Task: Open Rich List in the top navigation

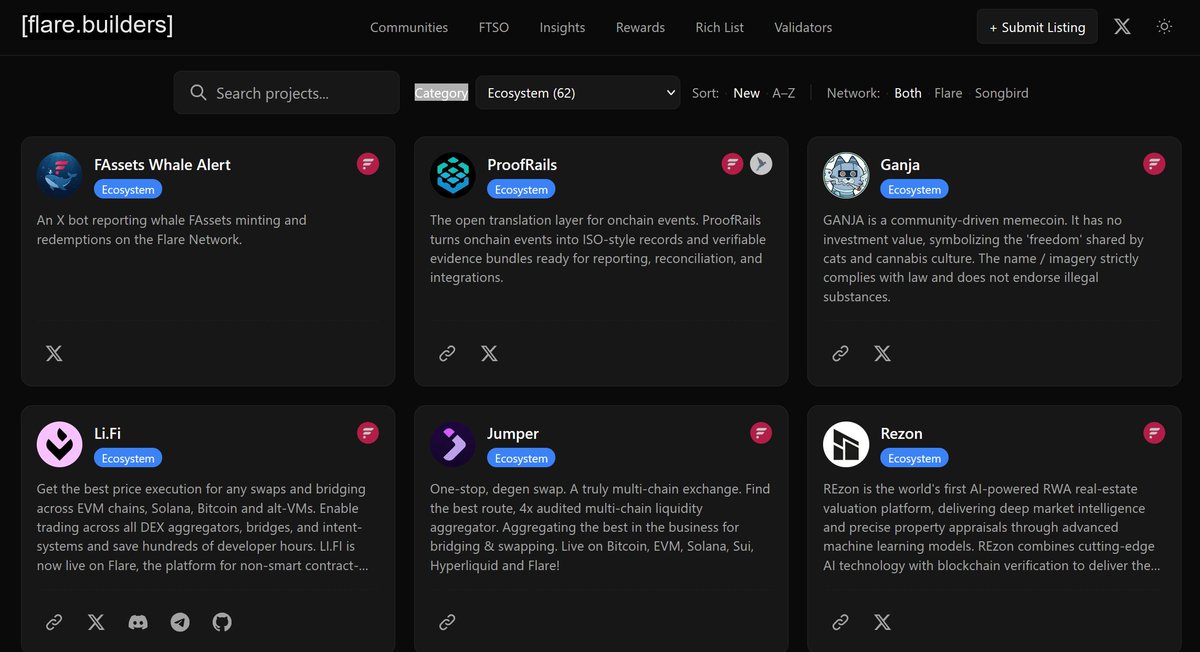Action: [x=720, y=27]
